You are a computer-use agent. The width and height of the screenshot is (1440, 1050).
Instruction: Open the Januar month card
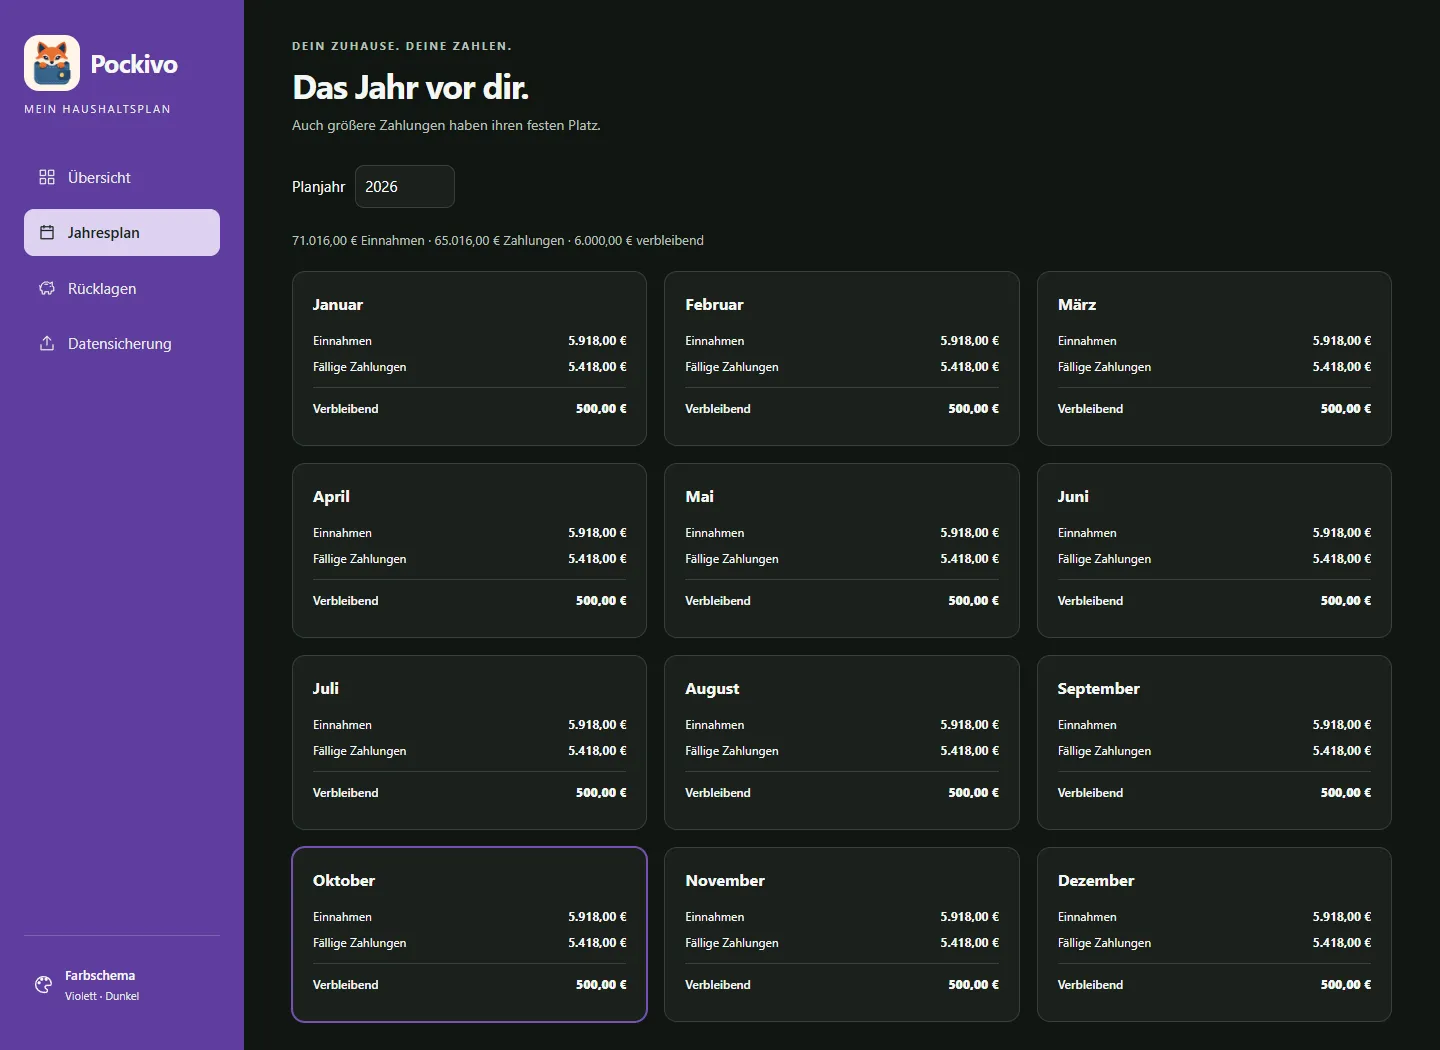click(469, 358)
